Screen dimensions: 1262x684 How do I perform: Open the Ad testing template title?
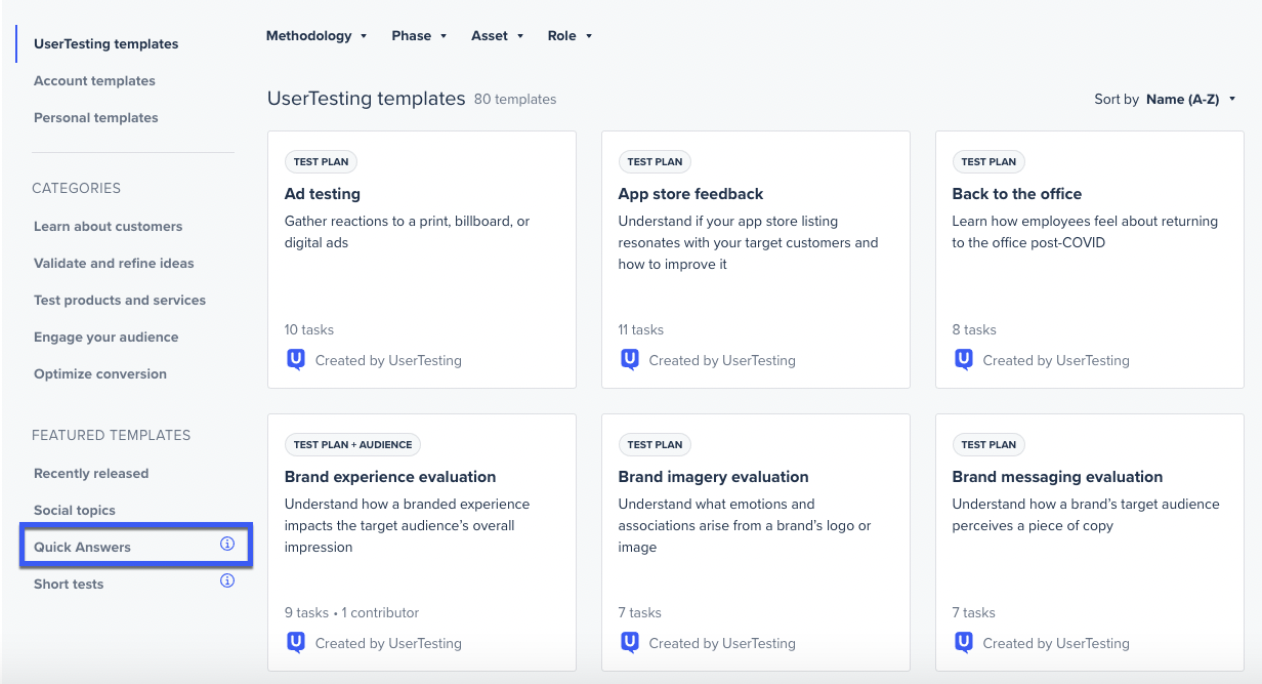[x=322, y=194]
